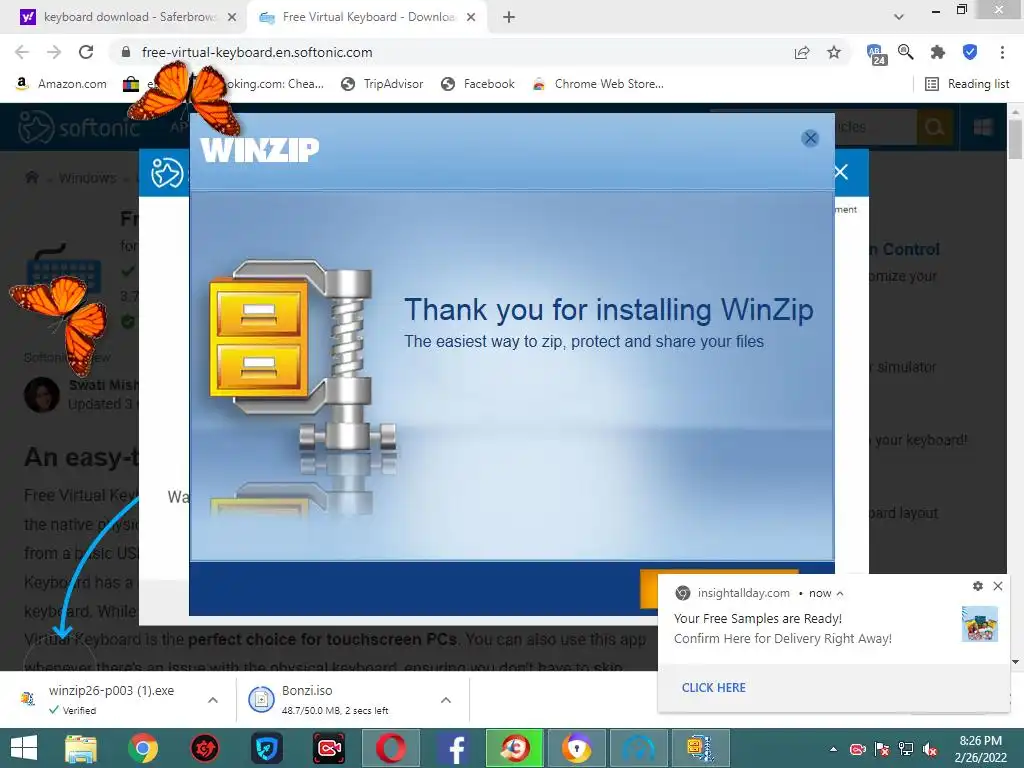Screen dimensions: 1024x768
Task: Go forward in browser history
Action: pos(54,52)
